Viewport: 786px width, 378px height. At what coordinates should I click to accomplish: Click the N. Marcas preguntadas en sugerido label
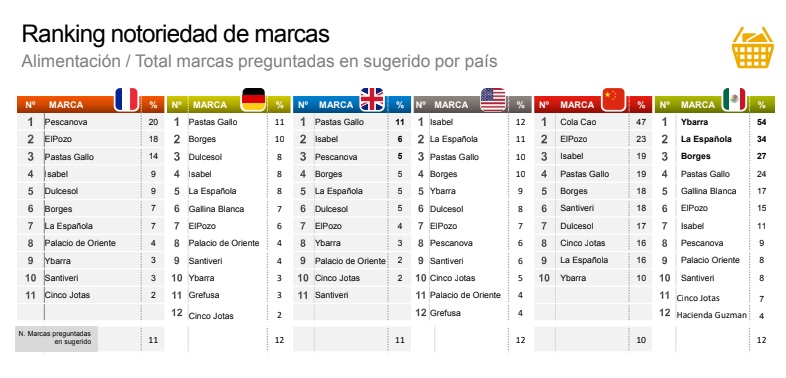[x=56, y=337]
